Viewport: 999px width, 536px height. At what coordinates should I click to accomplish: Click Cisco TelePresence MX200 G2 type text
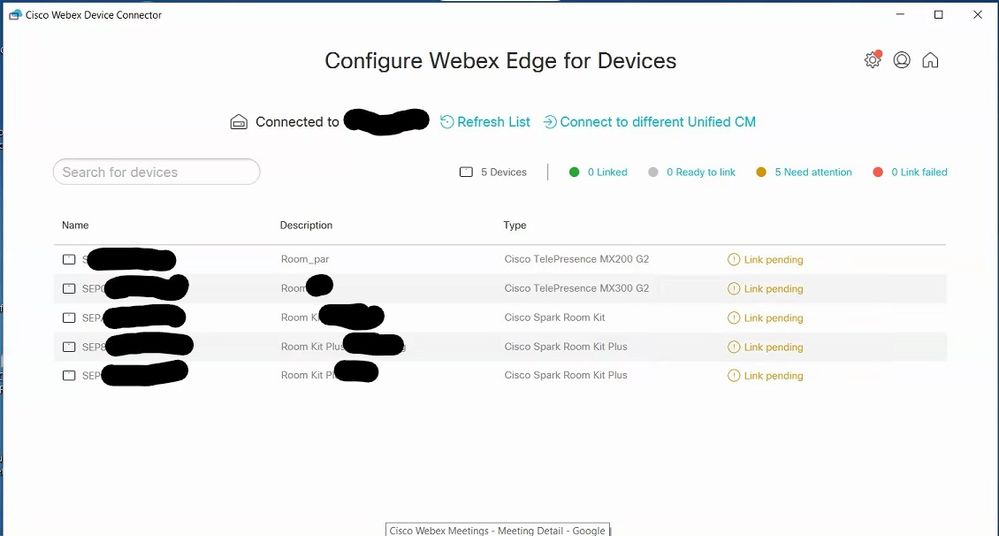pyautogui.click(x=577, y=259)
